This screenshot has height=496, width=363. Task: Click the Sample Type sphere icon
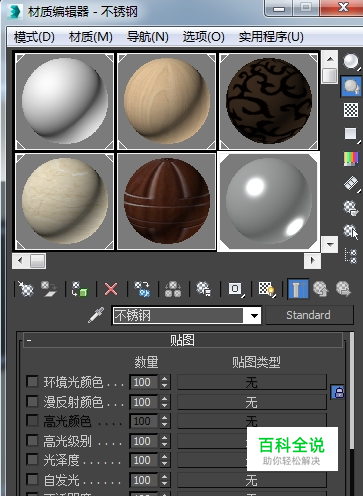click(x=351, y=62)
